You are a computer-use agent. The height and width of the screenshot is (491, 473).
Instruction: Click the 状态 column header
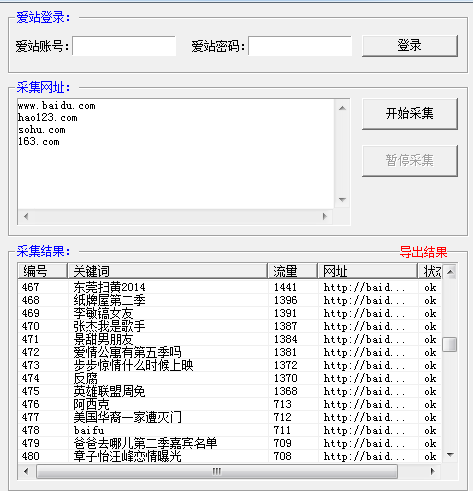pos(430,271)
